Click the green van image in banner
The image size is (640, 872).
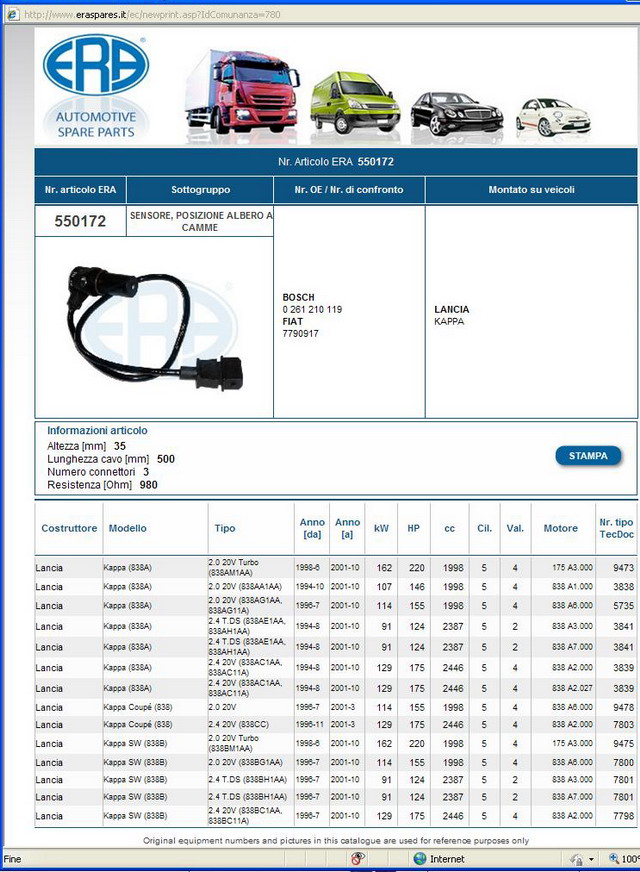coord(355,102)
